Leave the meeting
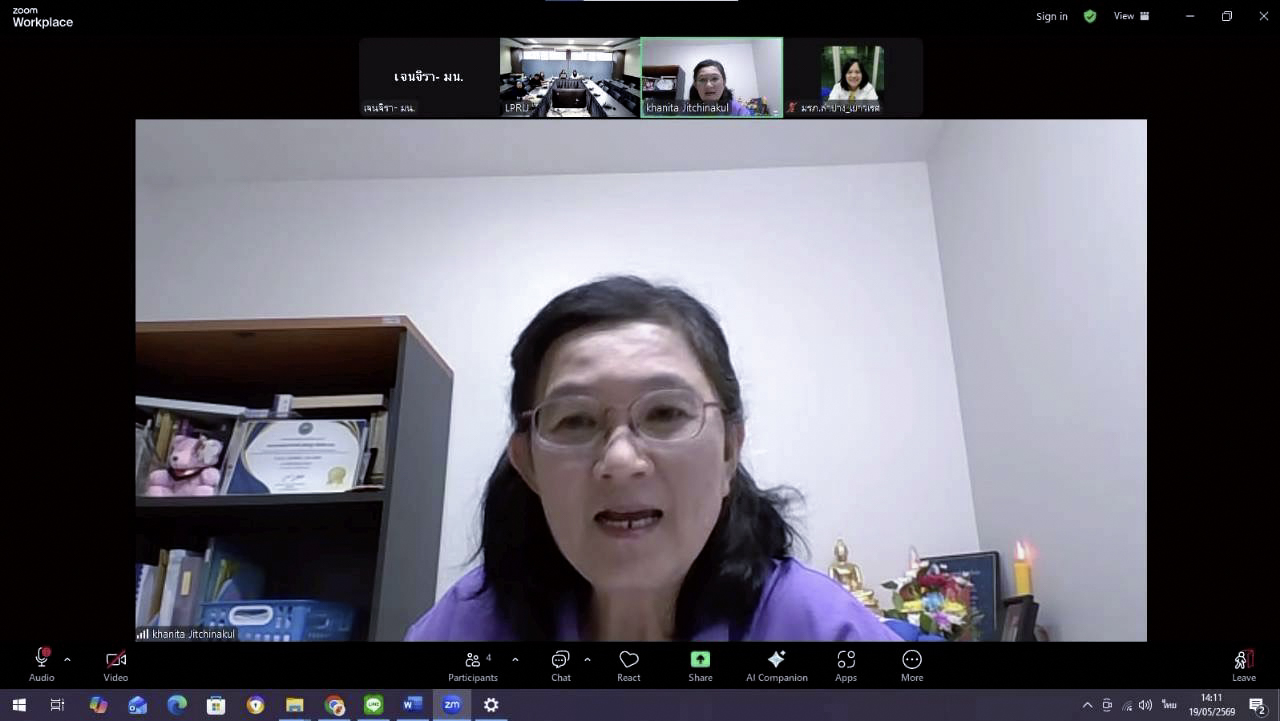This screenshot has width=1280, height=721. coord(1244,665)
